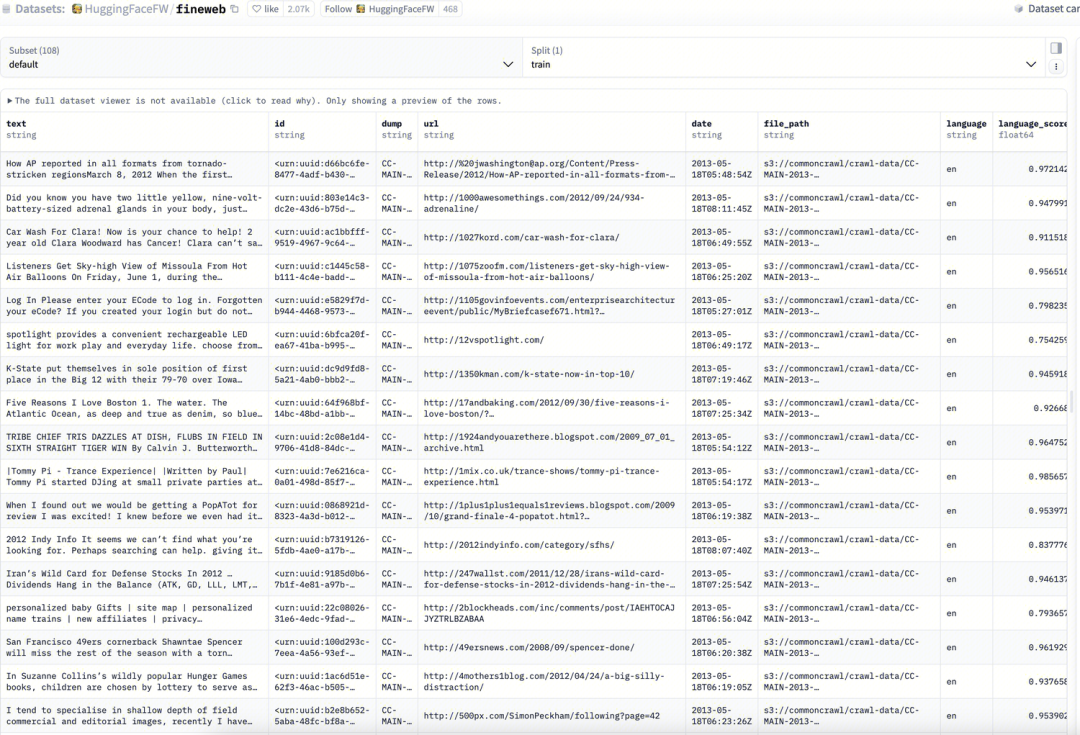Click the date cell 2013-05-18T07:19:46Z

pos(722,374)
